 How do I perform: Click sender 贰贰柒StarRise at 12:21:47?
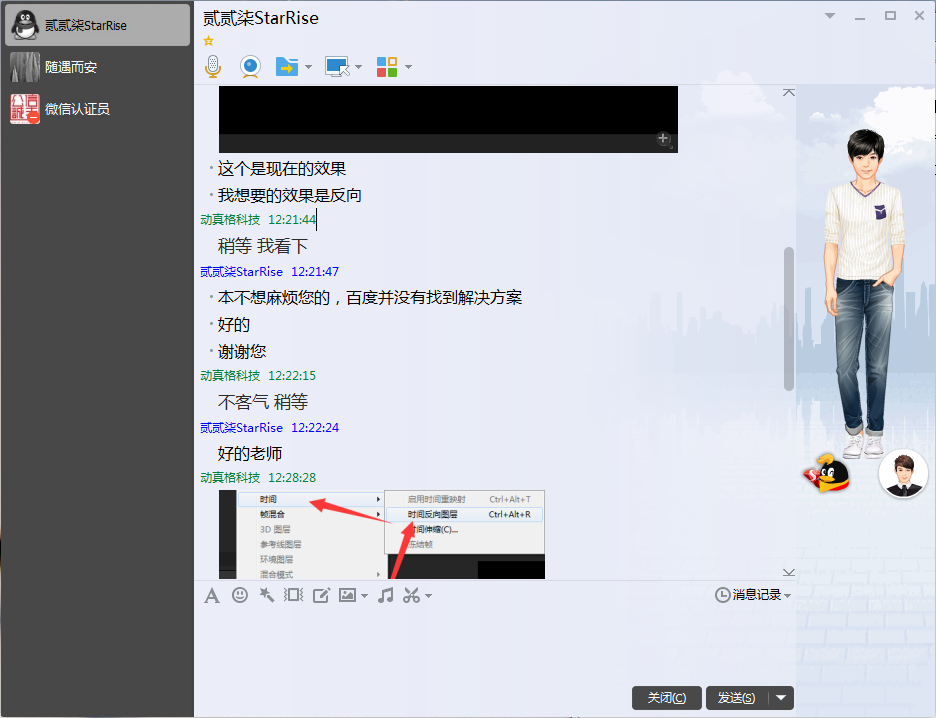click(x=241, y=272)
